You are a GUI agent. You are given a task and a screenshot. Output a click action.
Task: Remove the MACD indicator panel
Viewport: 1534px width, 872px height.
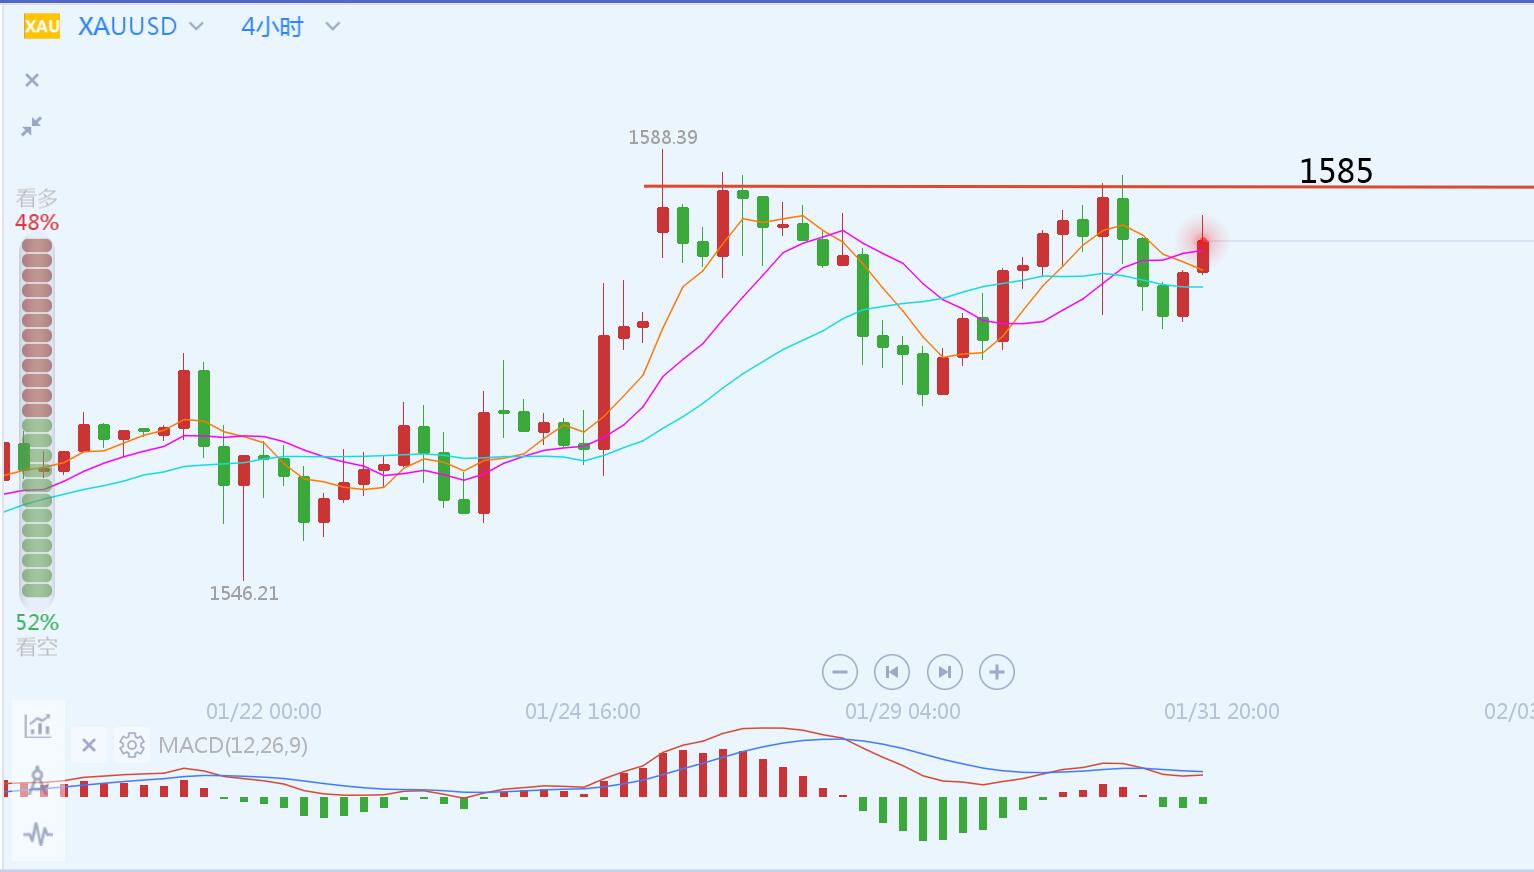pyautogui.click(x=89, y=745)
